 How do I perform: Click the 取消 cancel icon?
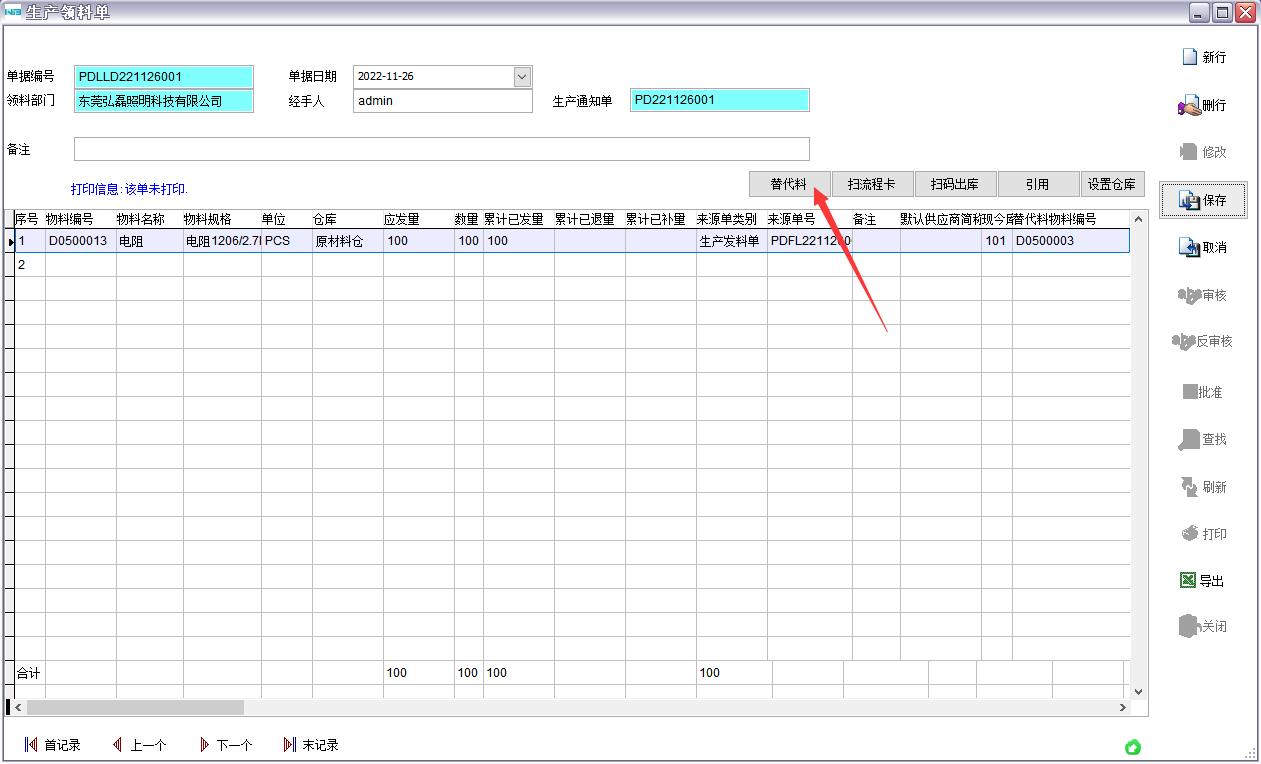1189,247
